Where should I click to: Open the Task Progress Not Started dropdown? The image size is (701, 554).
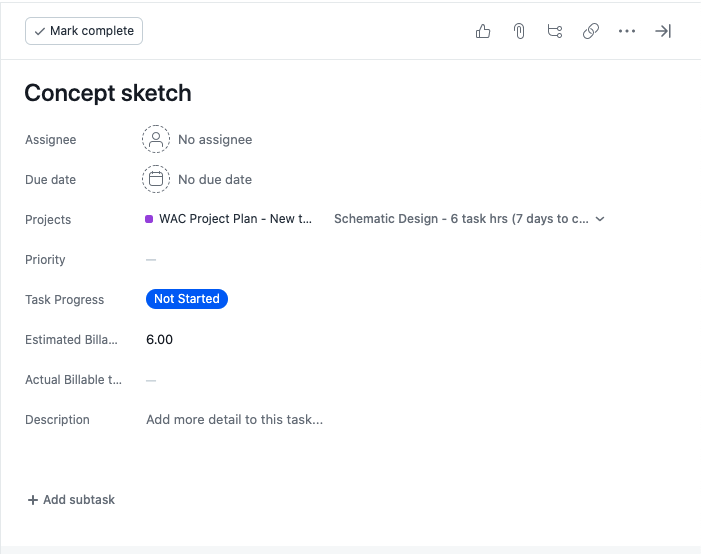click(x=187, y=299)
